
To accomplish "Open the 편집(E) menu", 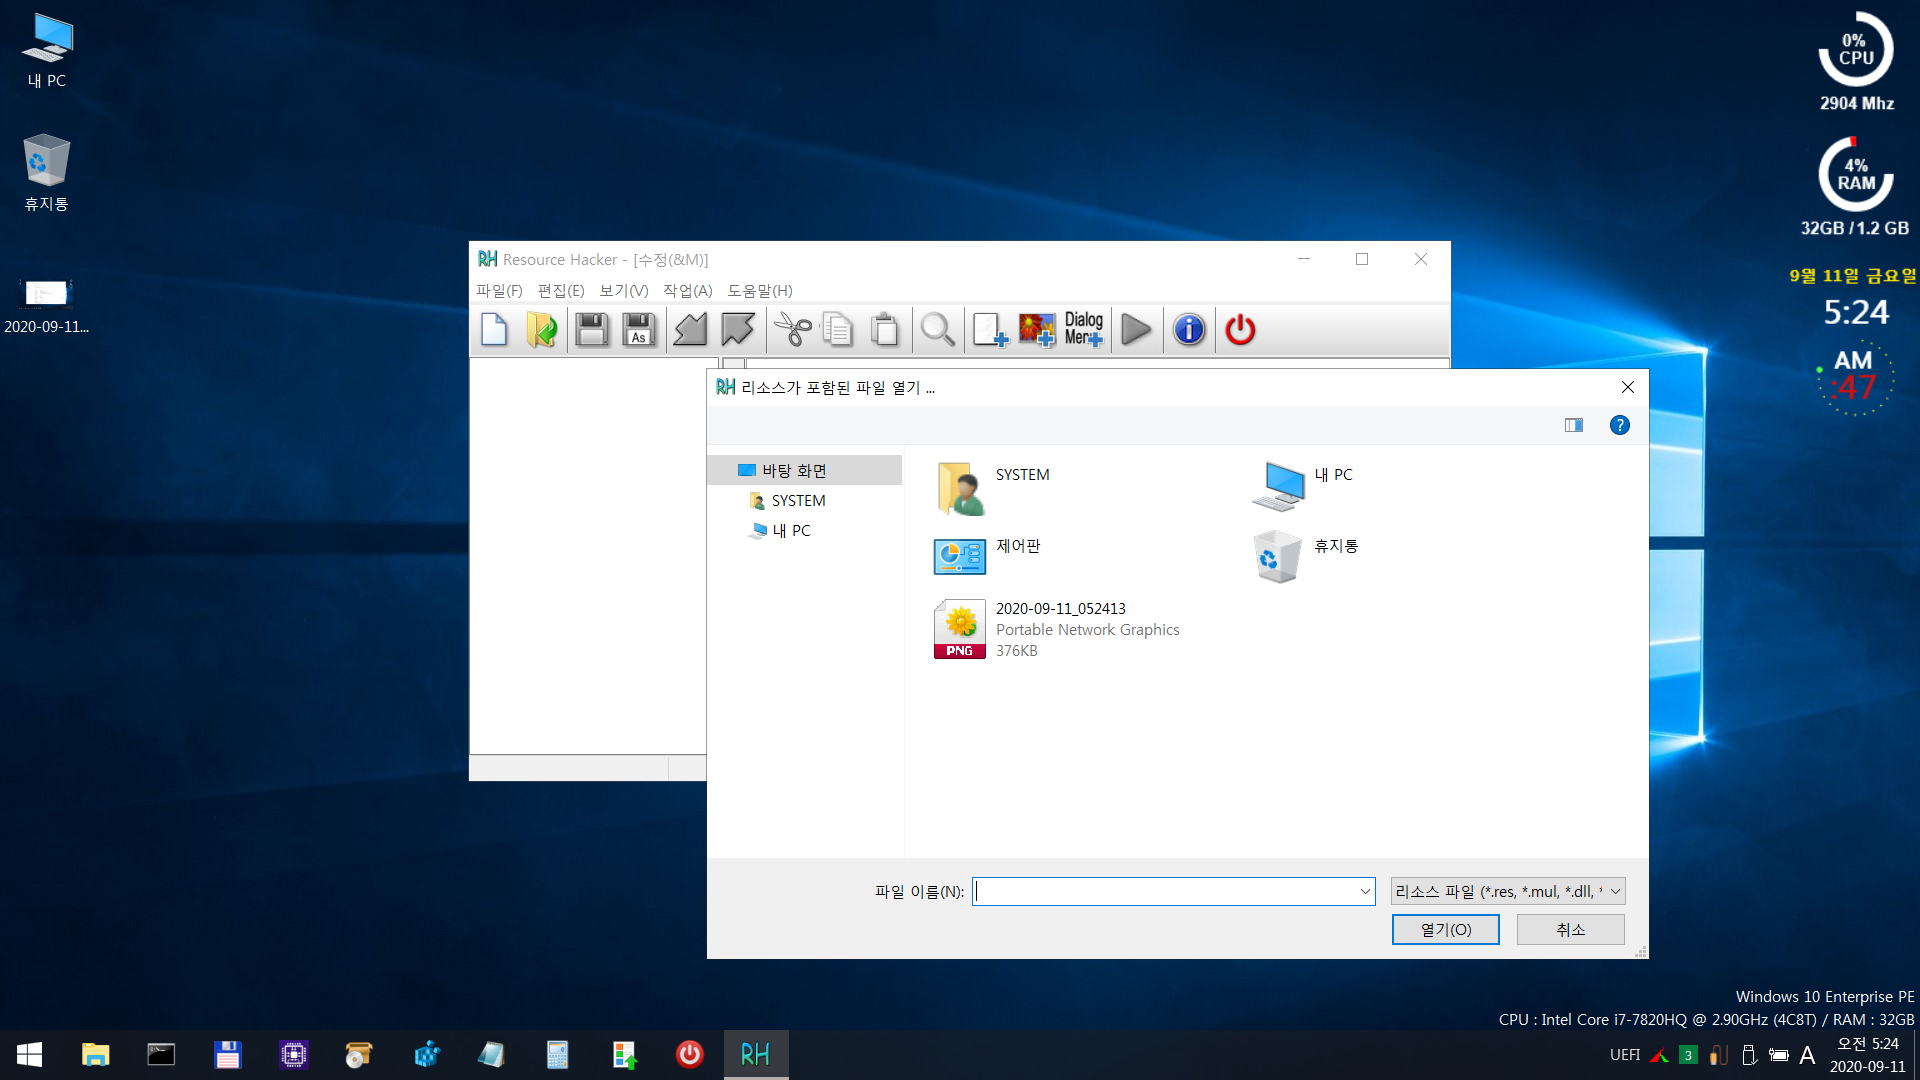I will [561, 290].
